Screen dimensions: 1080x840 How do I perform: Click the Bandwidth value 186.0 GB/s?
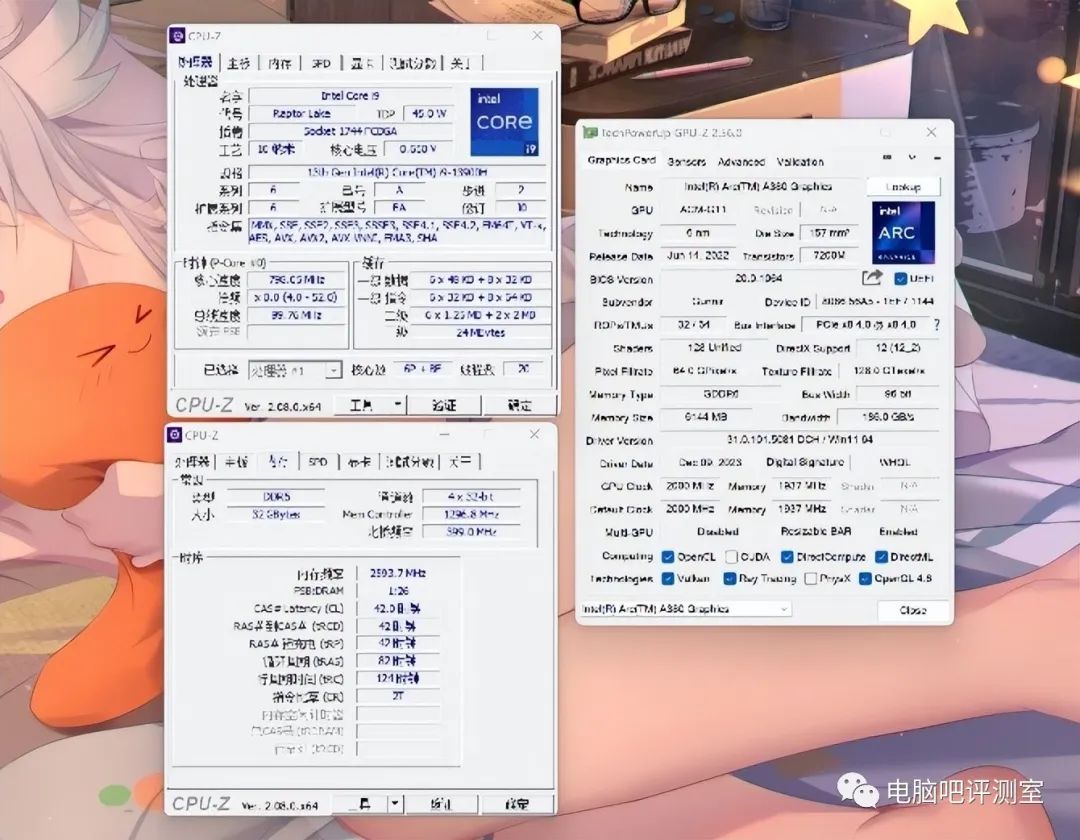tap(889, 417)
